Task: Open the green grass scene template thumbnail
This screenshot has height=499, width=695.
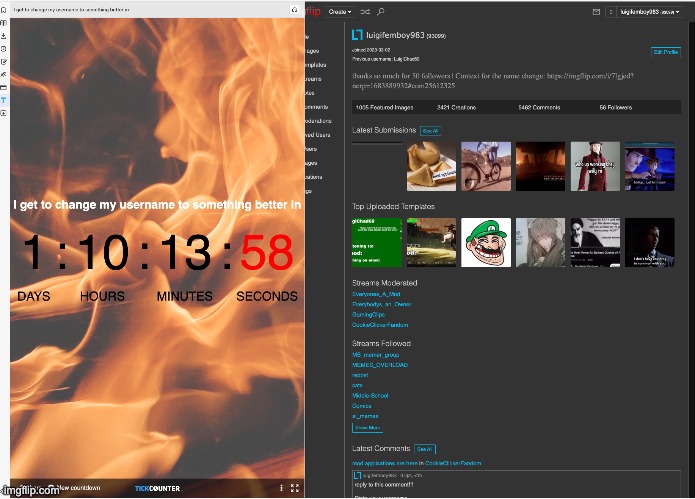Action: tap(431, 242)
